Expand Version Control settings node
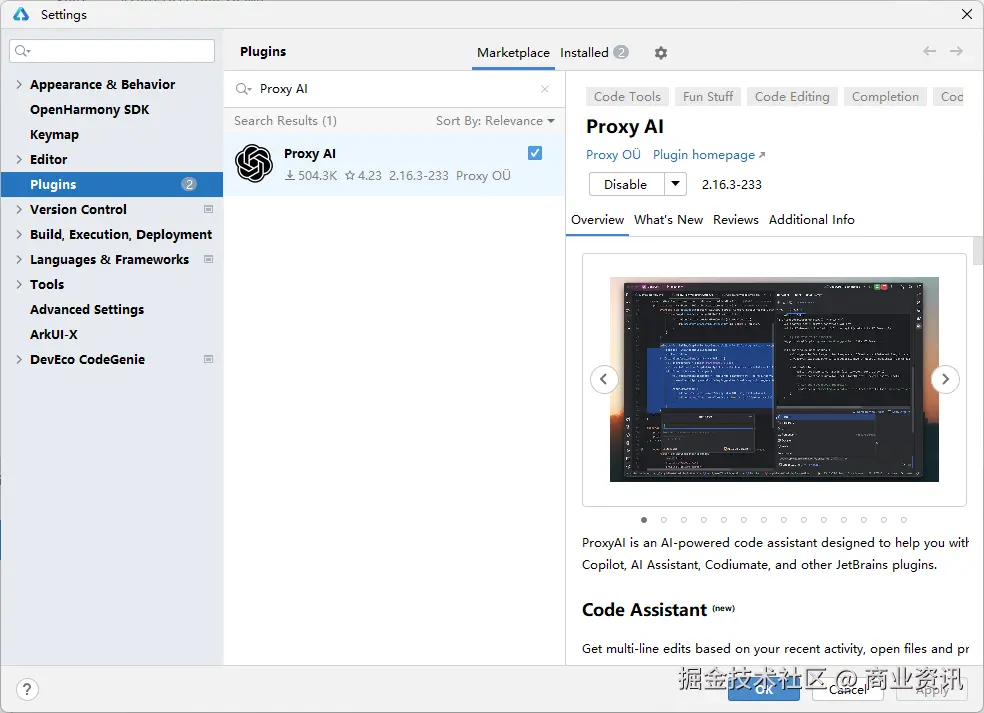The width and height of the screenshot is (984, 713). pyautogui.click(x=19, y=209)
